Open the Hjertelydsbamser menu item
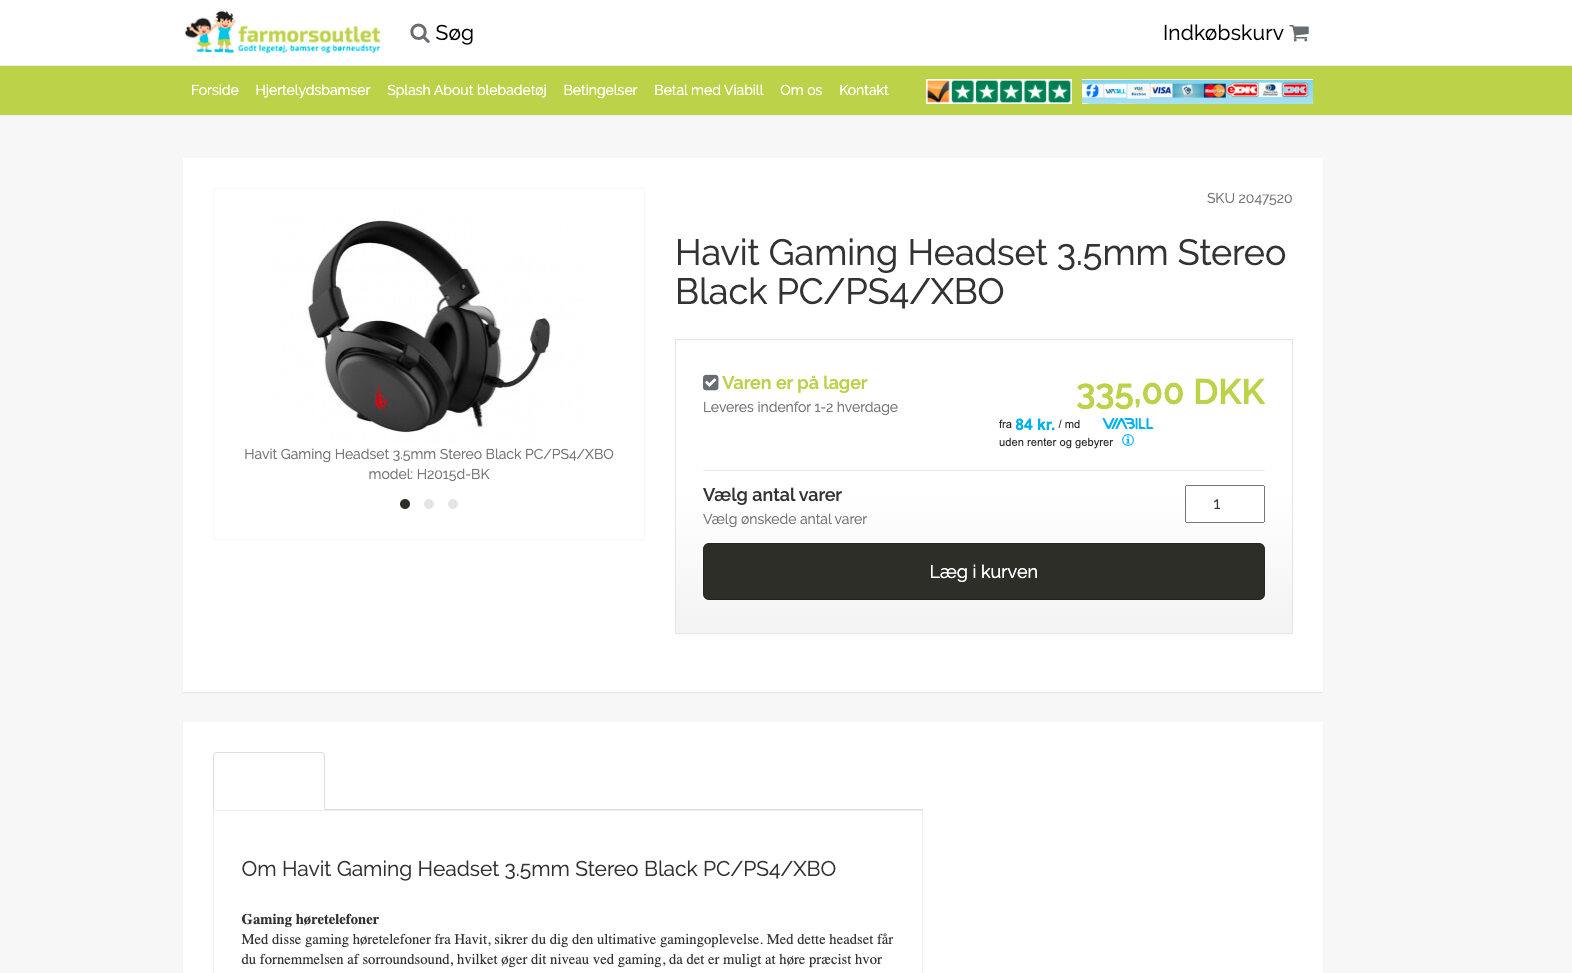1572x973 pixels. [x=313, y=90]
